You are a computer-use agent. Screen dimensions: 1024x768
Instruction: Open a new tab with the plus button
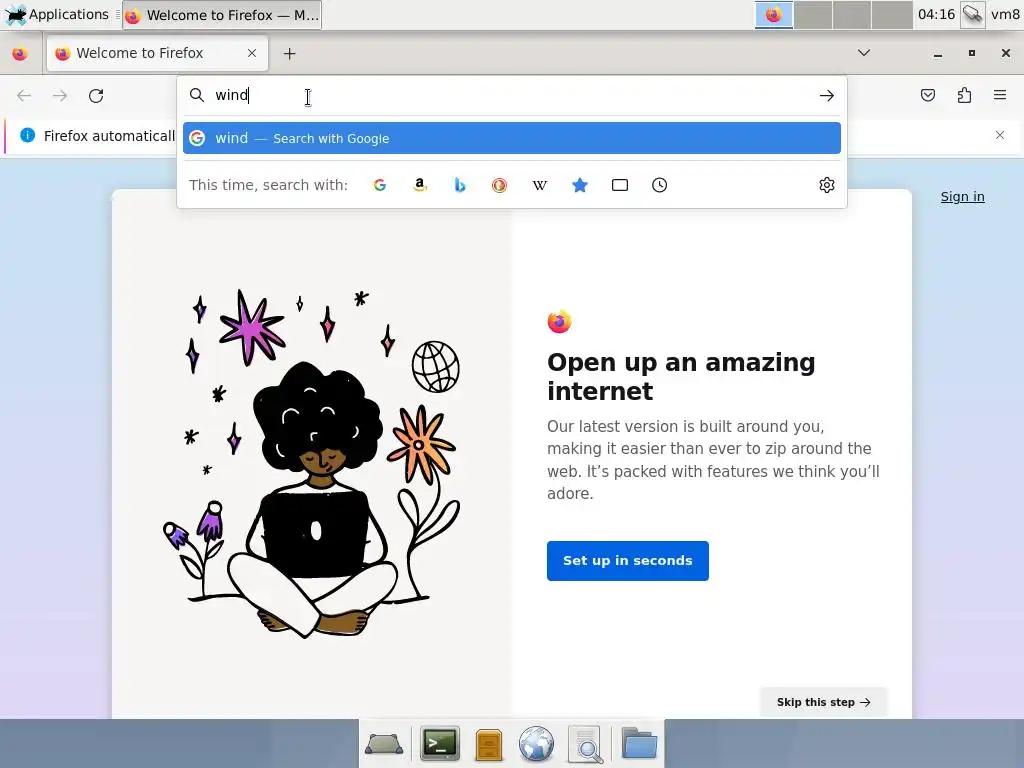[x=289, y=54]
